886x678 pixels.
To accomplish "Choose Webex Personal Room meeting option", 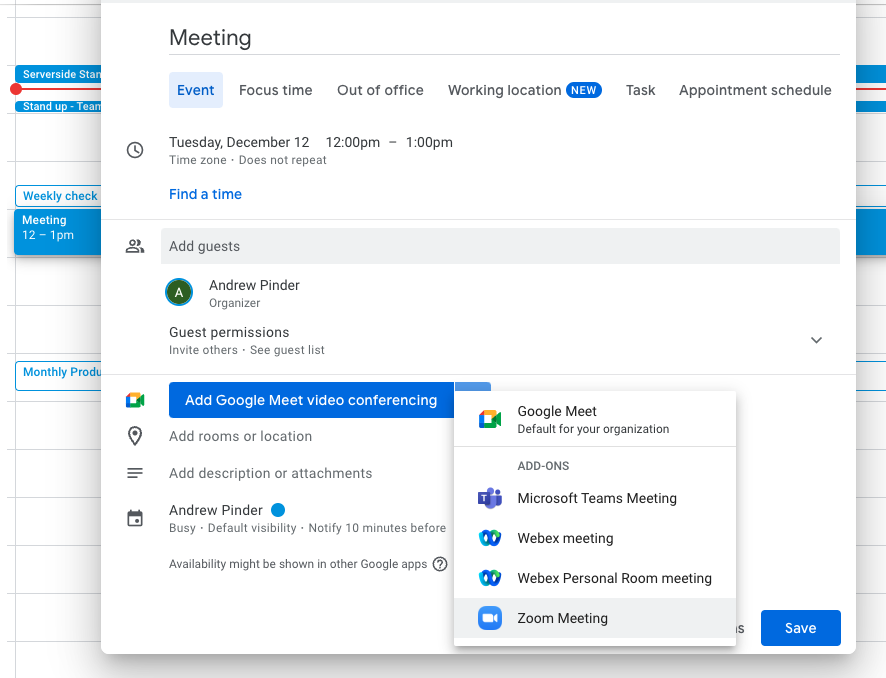I will click(x=595, y=578).
